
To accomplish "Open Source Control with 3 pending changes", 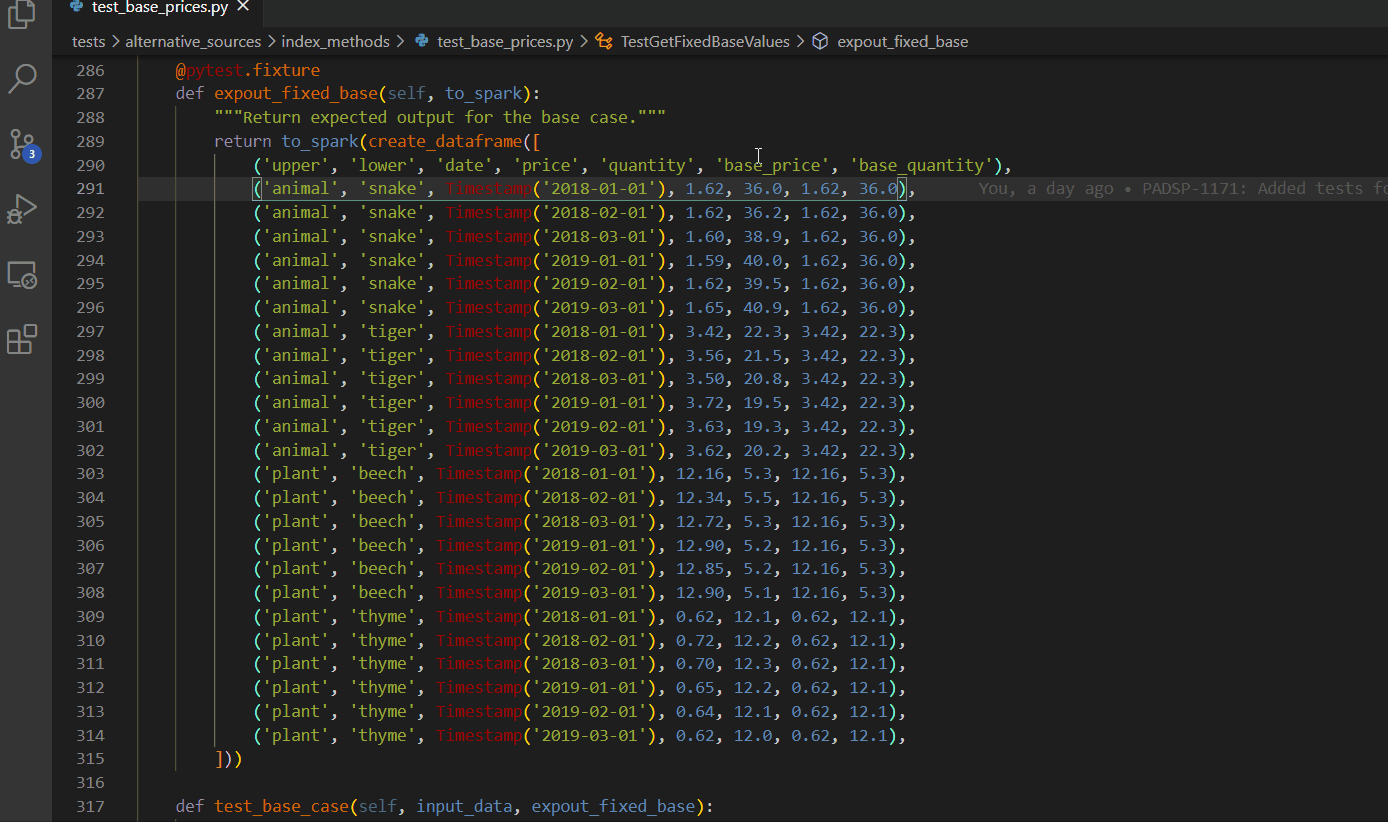I will pyautogui.click(x=22, y=144).
